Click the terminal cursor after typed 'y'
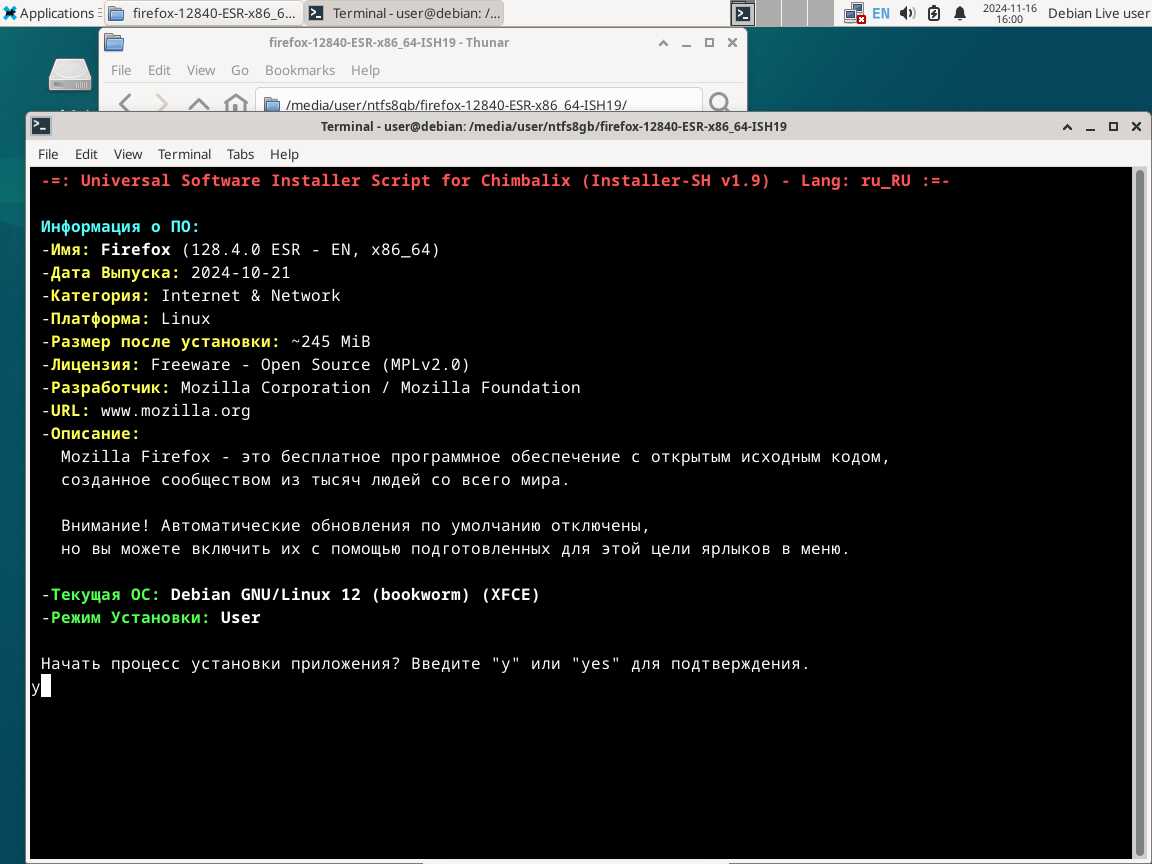1152x864 pixels. [46, 686]
